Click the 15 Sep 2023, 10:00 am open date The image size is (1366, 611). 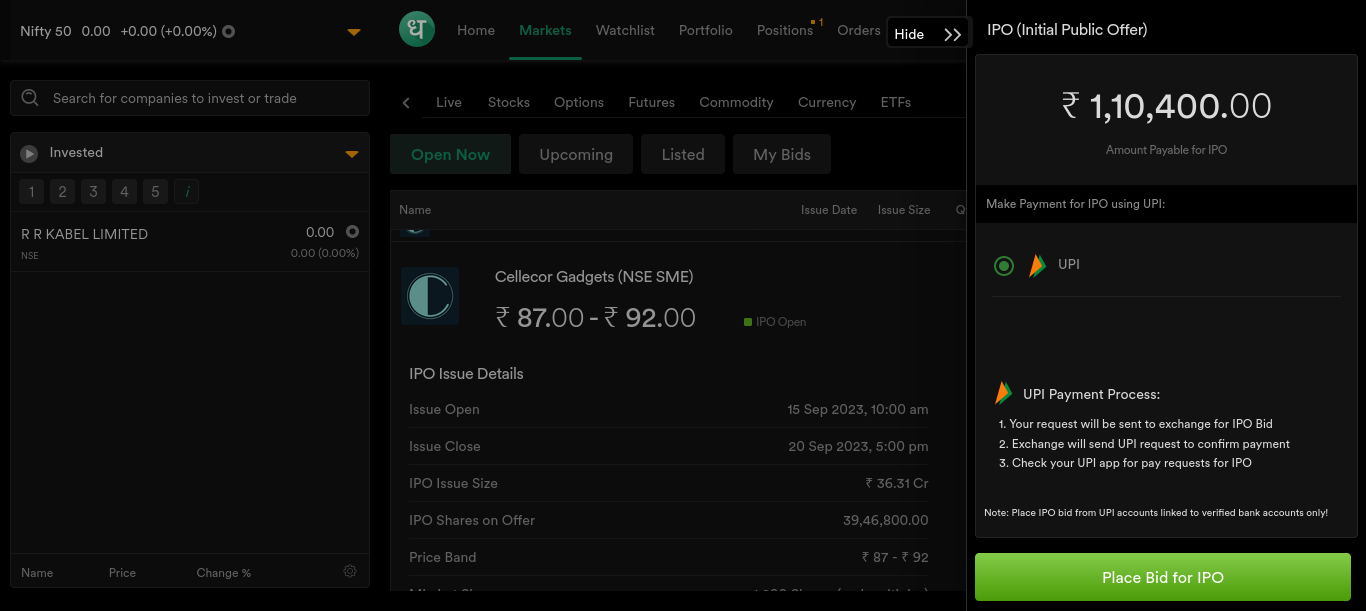[858, 409]
